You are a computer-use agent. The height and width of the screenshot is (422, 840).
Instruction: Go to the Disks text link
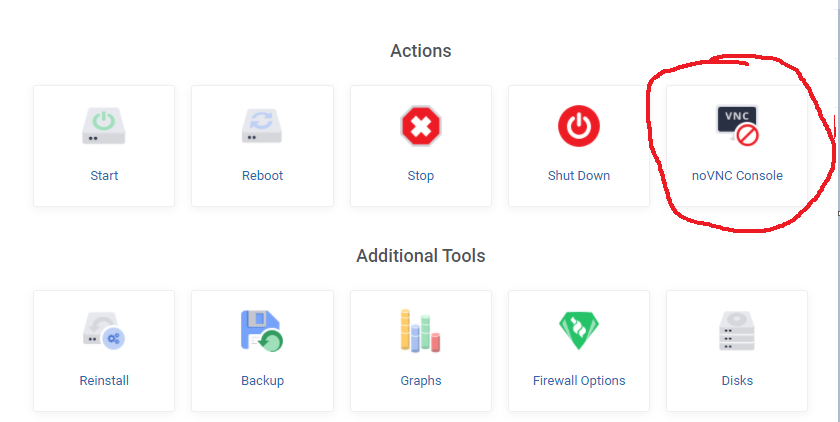(x=737, y=381)
